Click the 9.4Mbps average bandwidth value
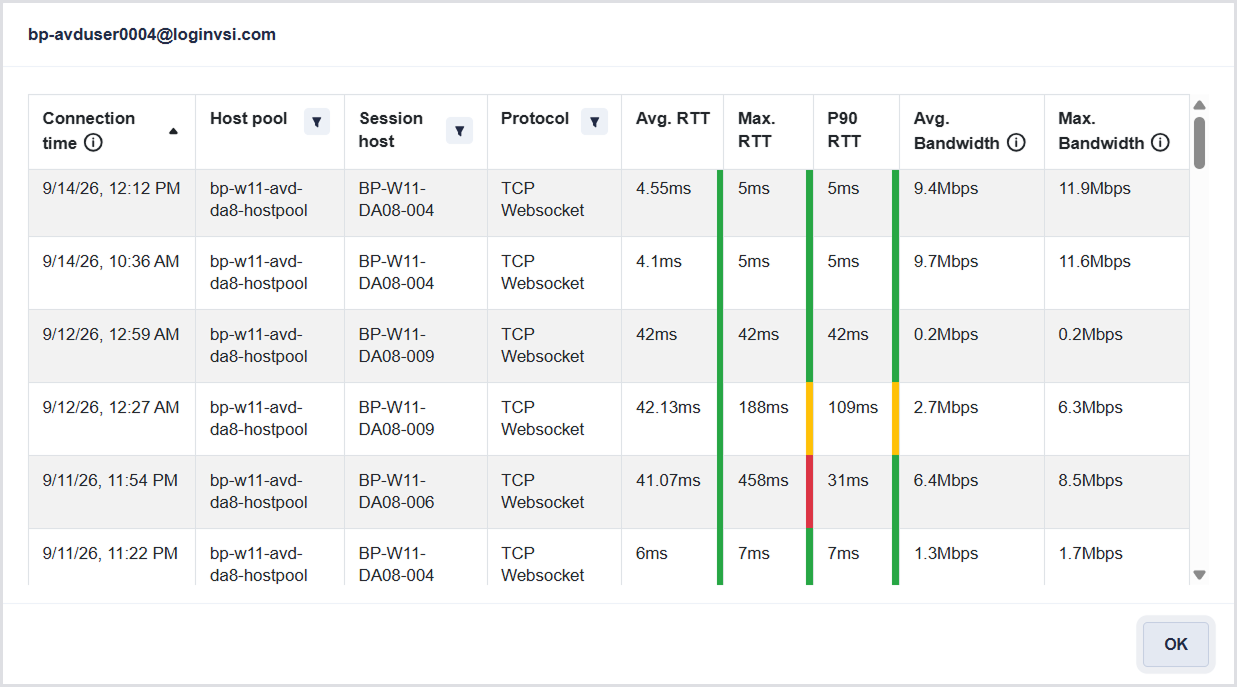The height and width of the screenshot is (687, 1237). (946, 189)
